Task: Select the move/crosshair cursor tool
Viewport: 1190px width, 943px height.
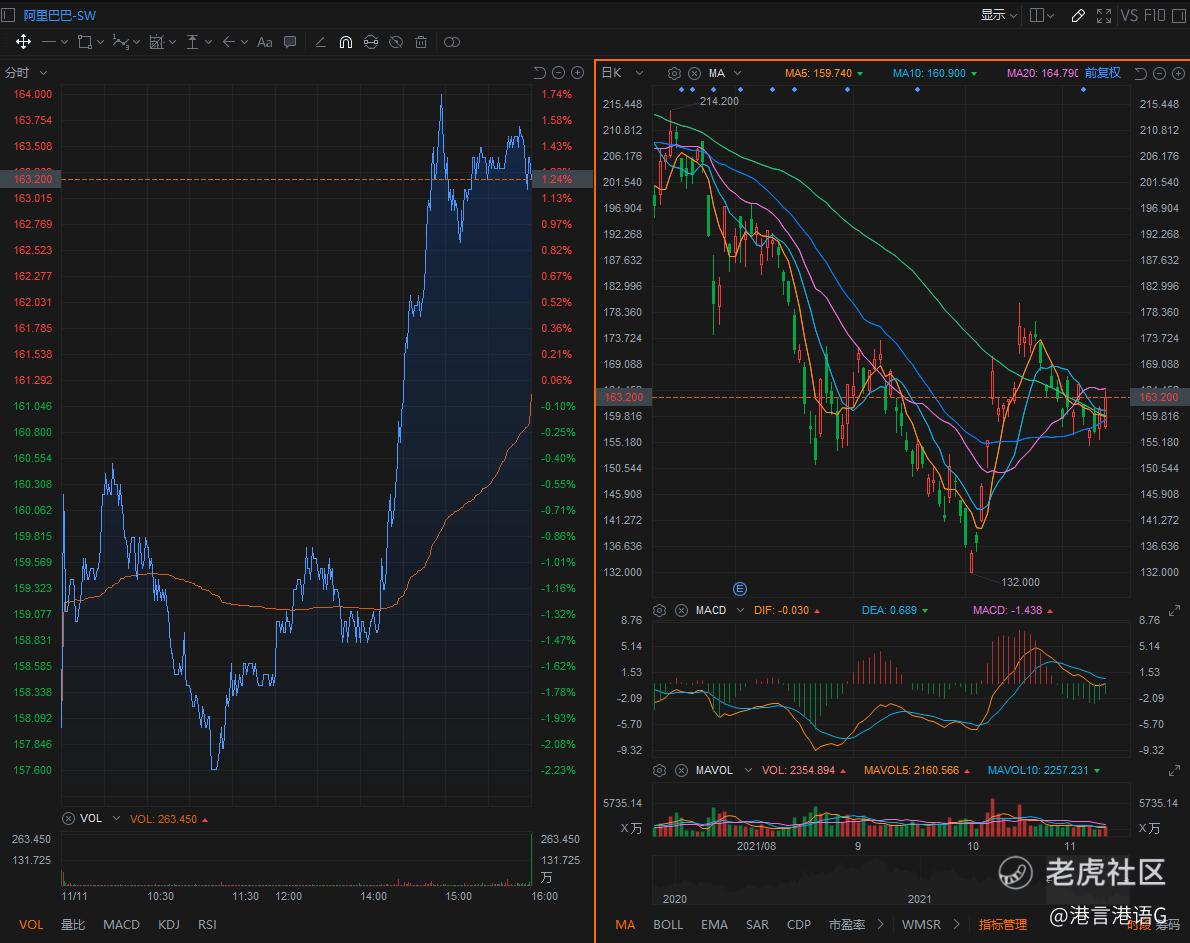Action: coord(24,42)
